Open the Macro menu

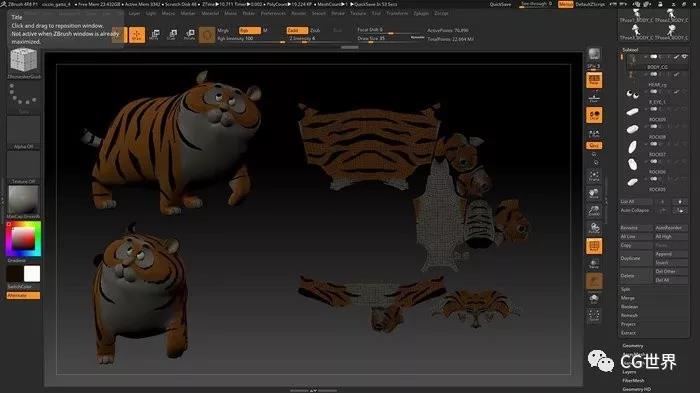tap(168, 13)
